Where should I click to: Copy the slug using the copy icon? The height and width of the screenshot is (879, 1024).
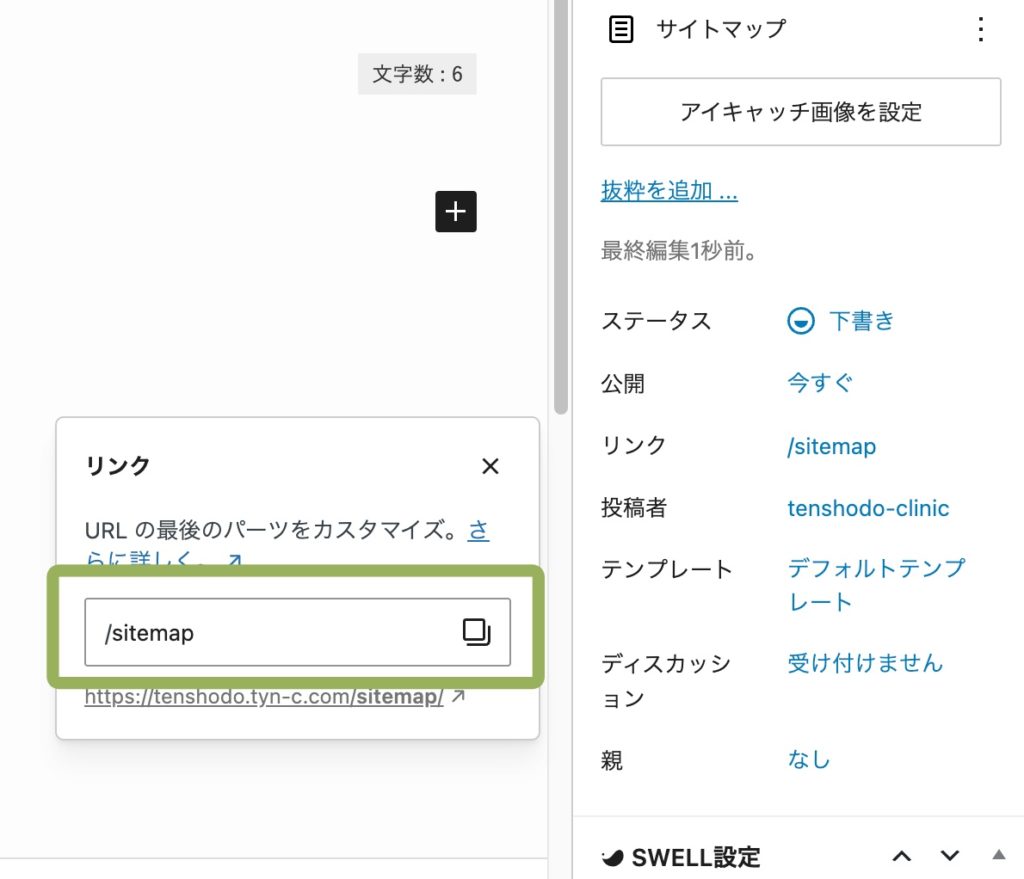(477, 631)
